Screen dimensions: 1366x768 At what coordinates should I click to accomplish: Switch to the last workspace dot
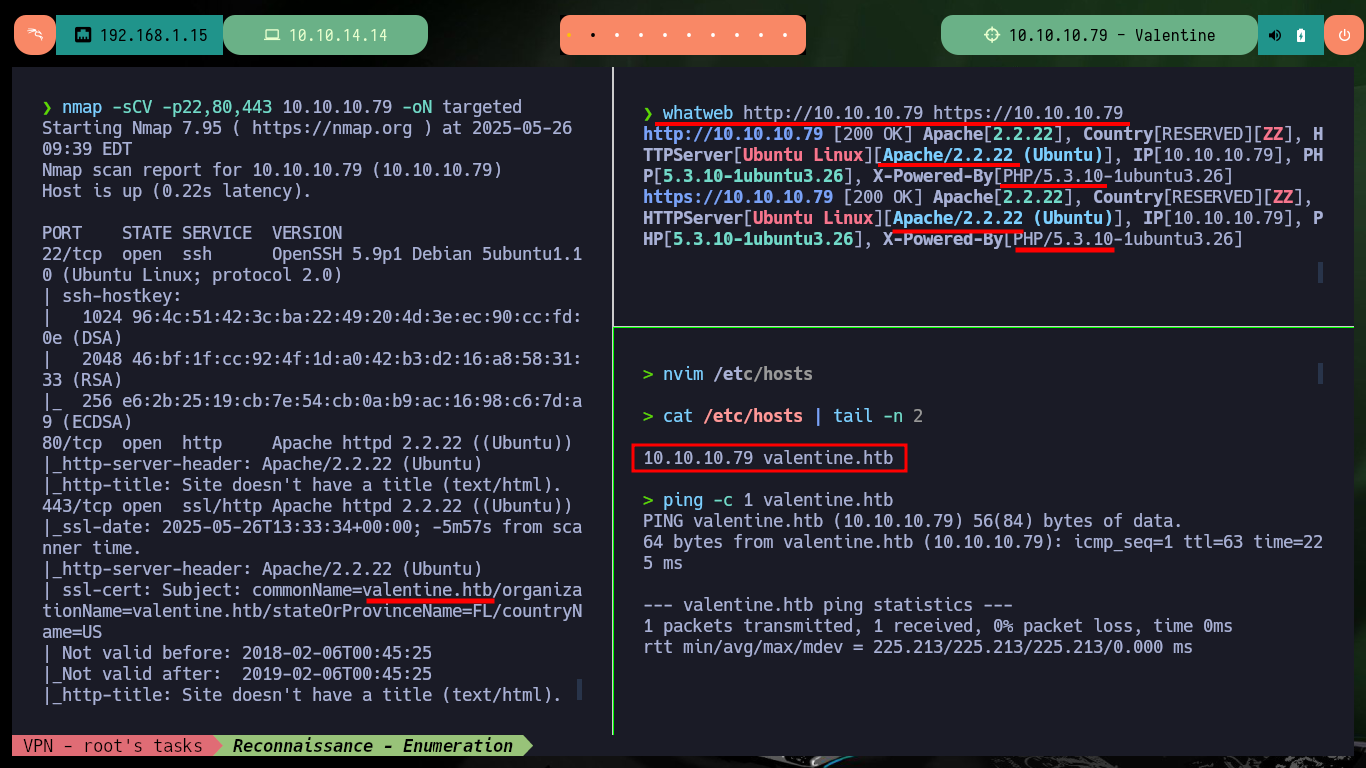pos(785,35)
